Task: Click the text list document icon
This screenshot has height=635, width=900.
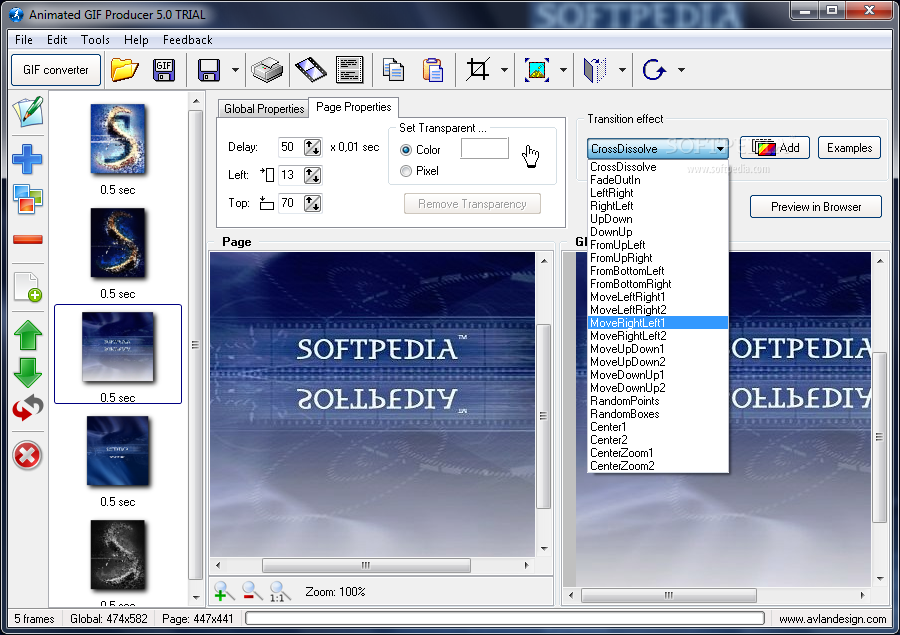Action: point(350,70)
